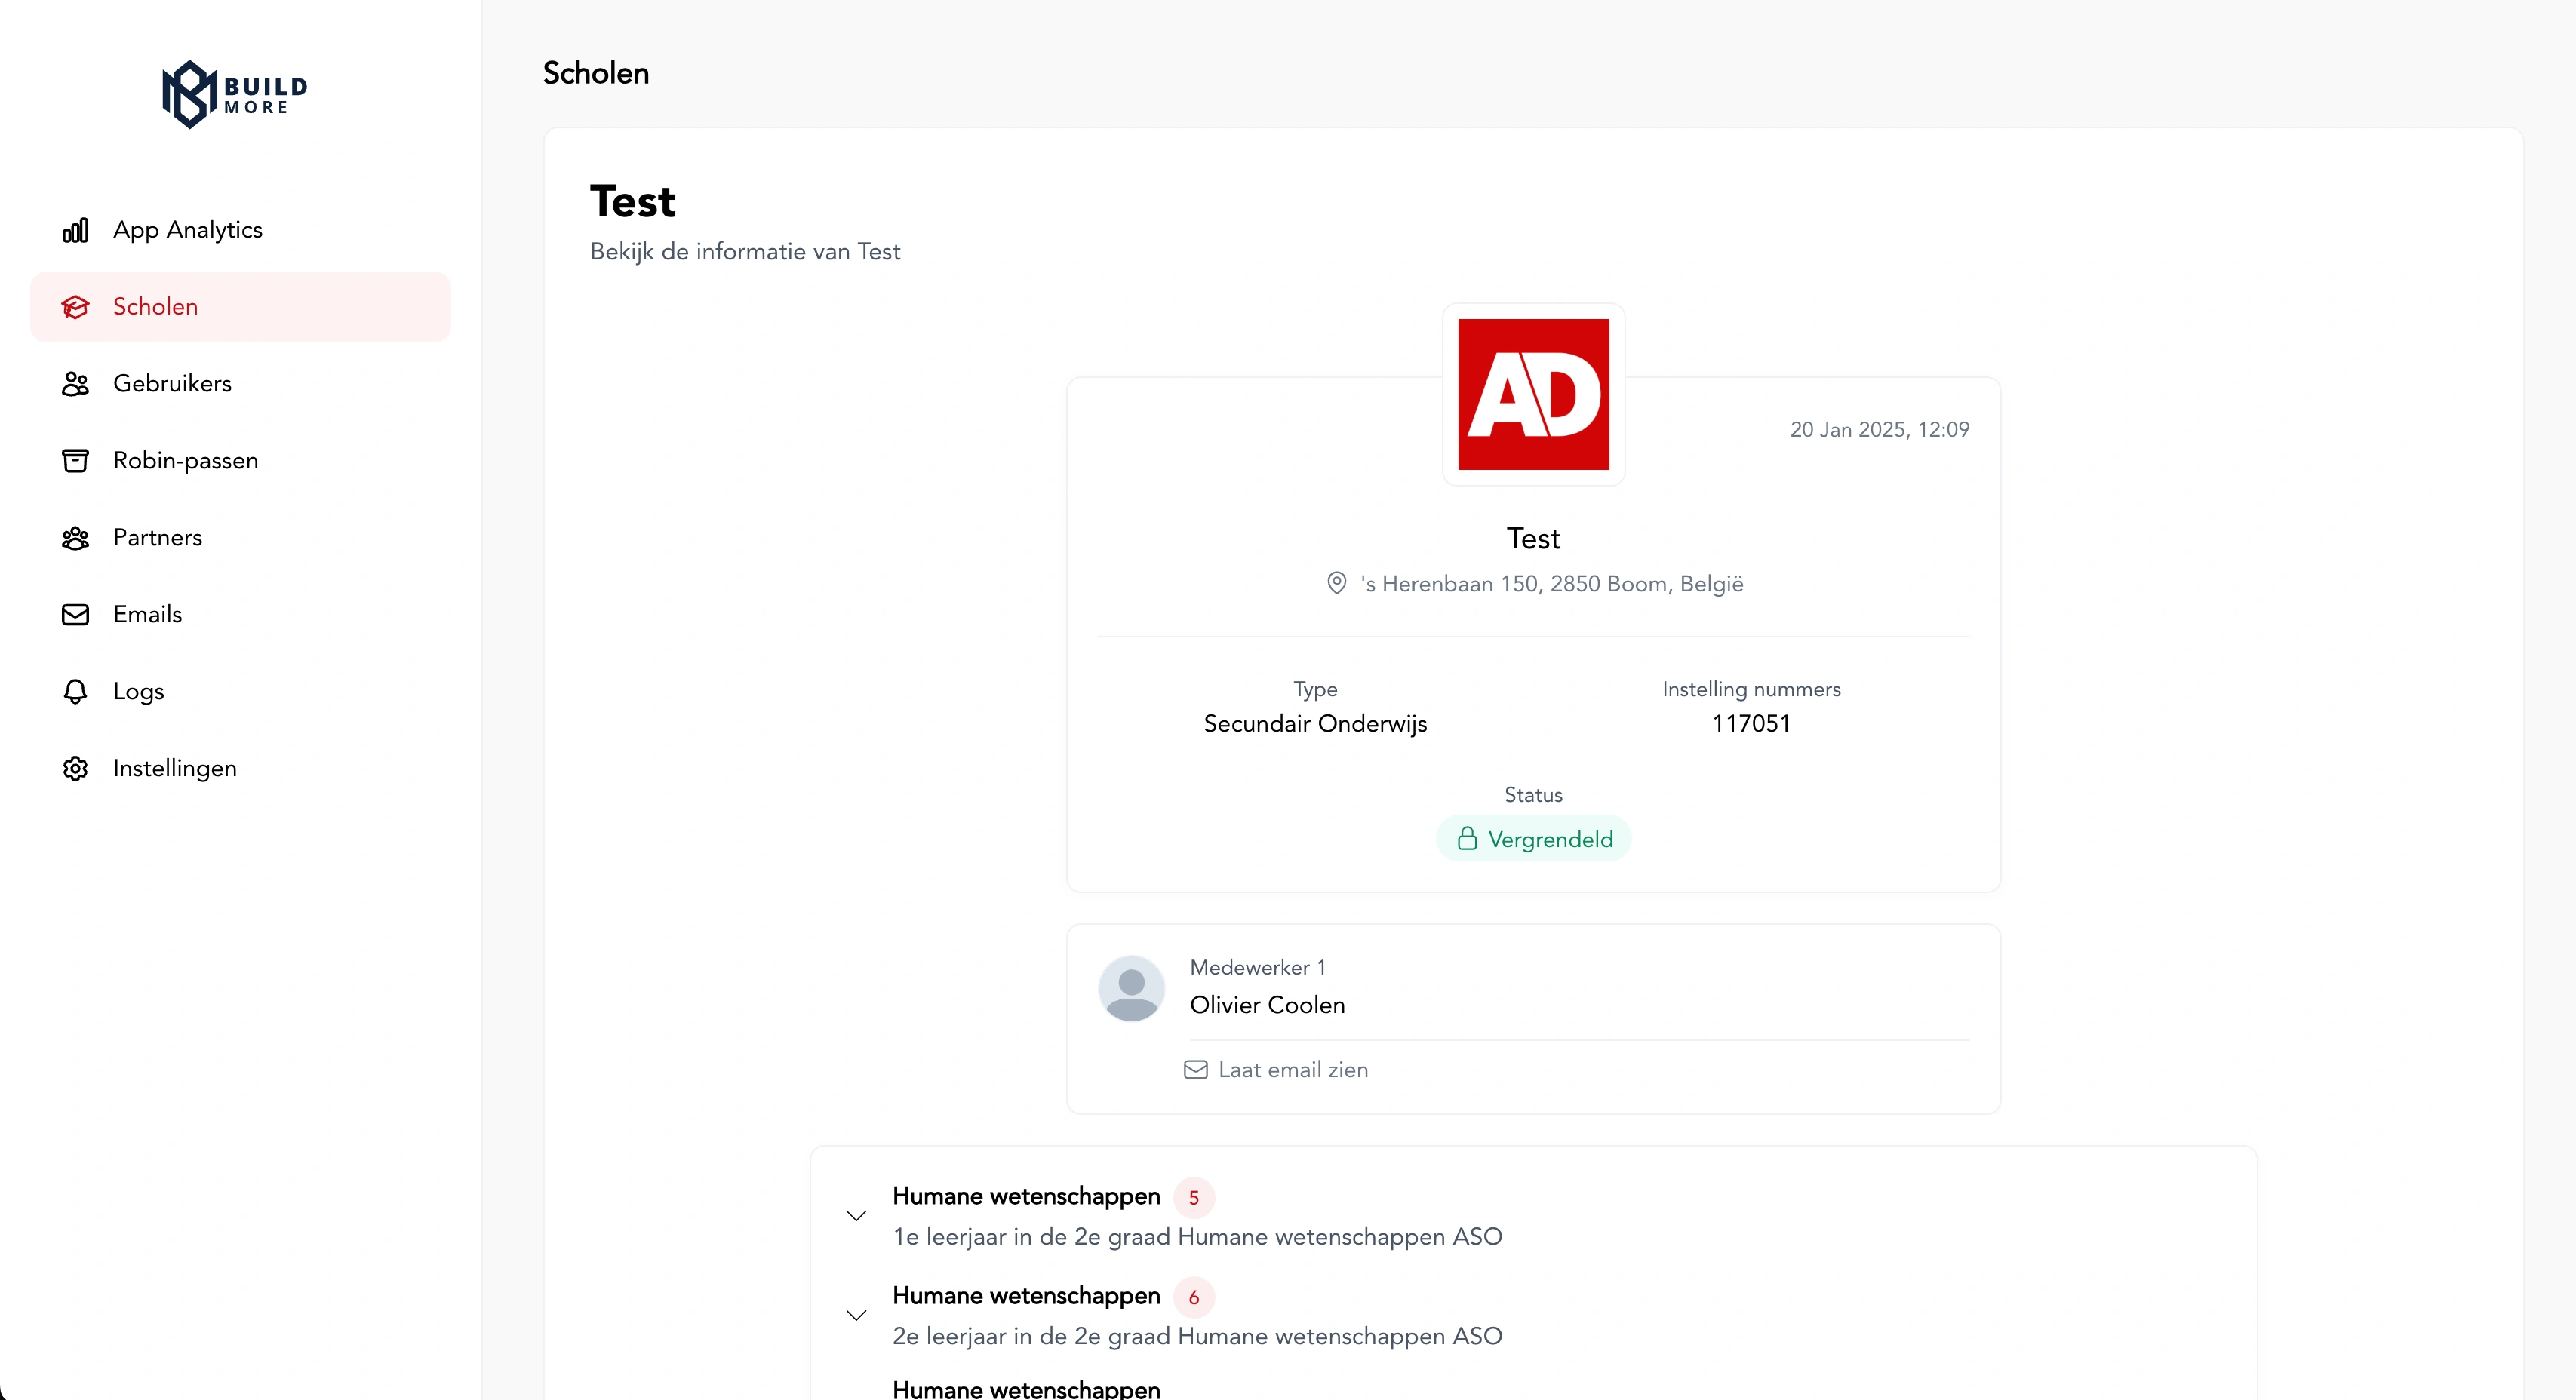This screenshot has width=2576, height=1400.
Task: Click the Gebruikers people icon
Action: coord(75,384)
